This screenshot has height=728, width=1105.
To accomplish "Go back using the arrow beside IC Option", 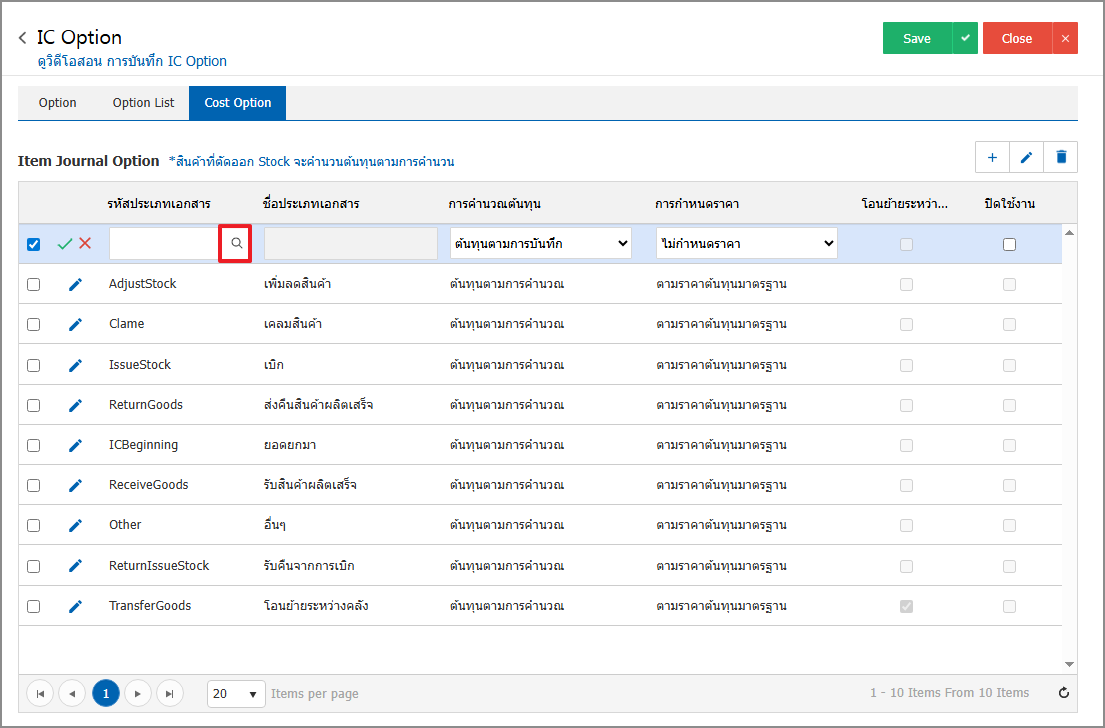I will click(23, 38).
